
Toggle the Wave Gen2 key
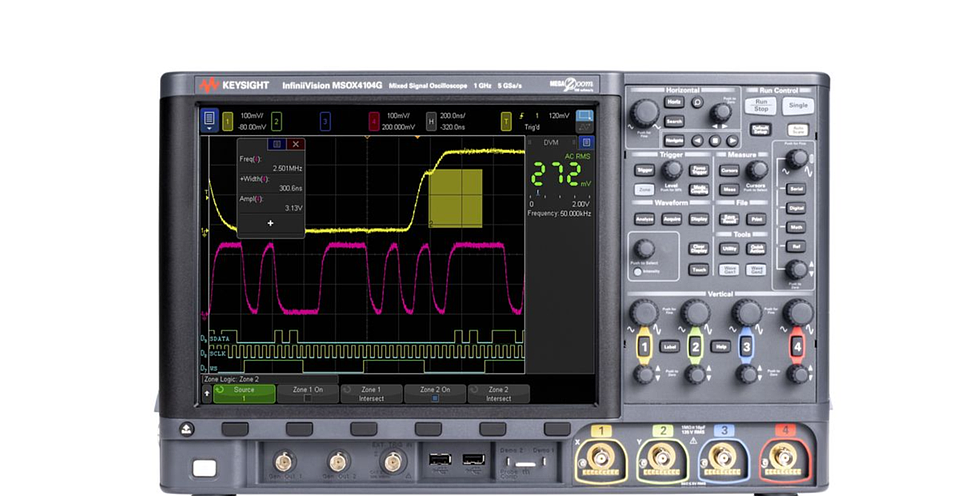[756, 270]
